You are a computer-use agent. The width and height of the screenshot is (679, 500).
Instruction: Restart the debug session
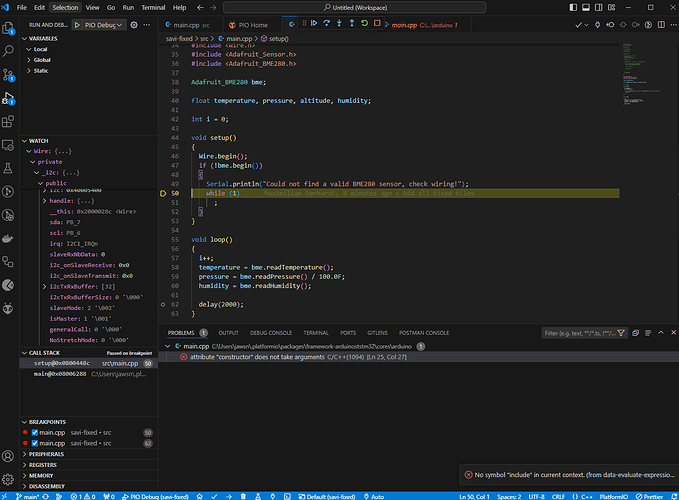pyautogui.click(x=365, y=23)
